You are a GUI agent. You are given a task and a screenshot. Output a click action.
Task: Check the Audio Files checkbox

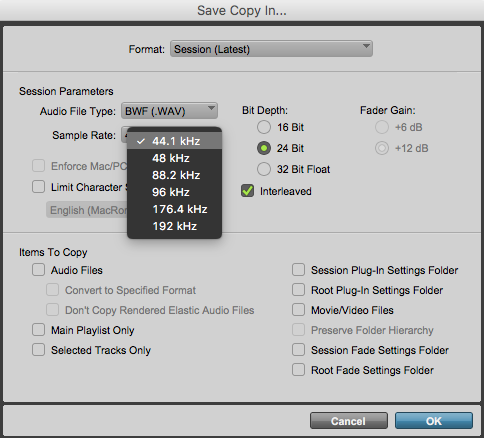point(38,270)
